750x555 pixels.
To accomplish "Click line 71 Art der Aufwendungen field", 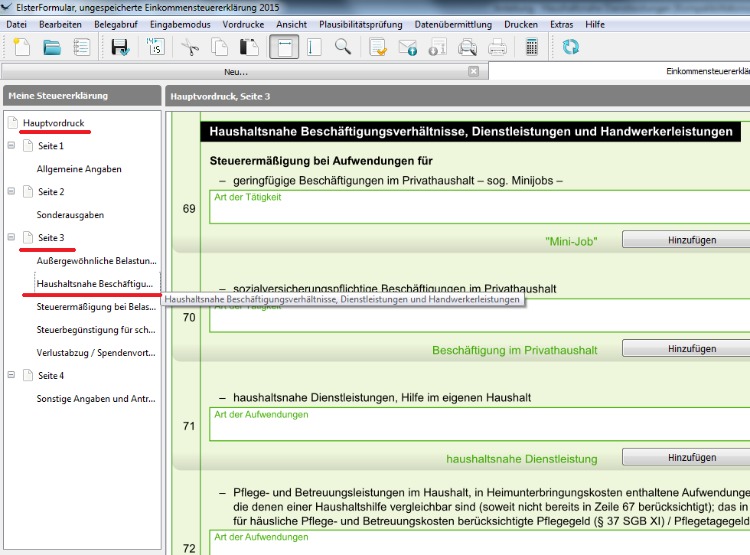I will [x=479, y=424].
